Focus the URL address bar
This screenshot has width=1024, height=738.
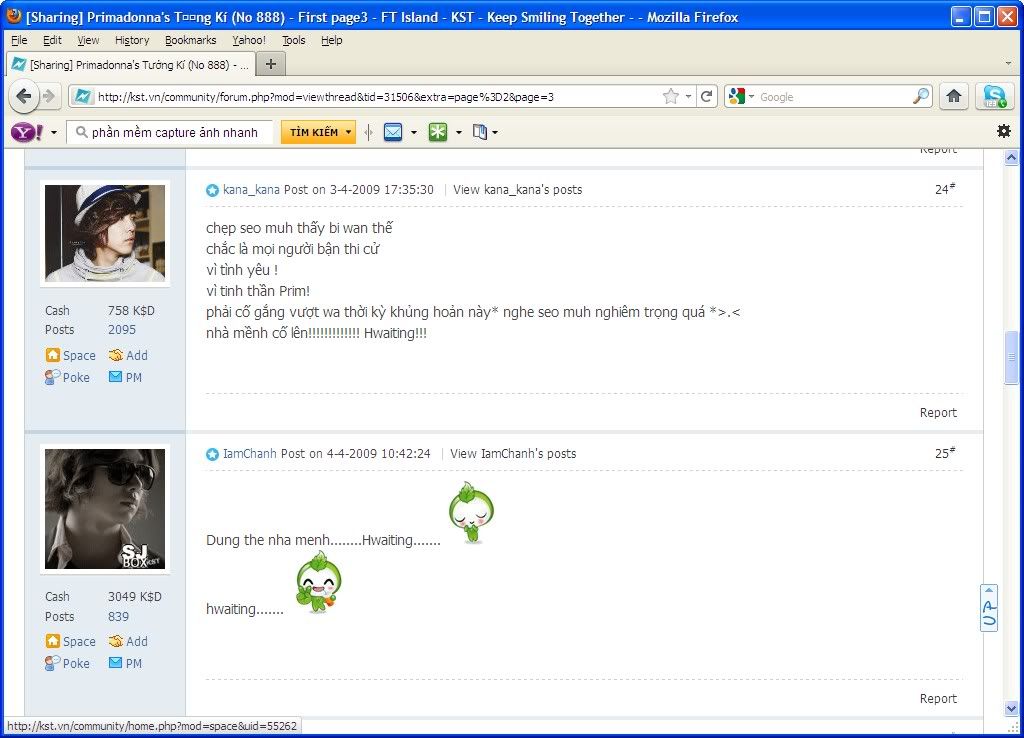pyautogui.click(x=377, y=97)
